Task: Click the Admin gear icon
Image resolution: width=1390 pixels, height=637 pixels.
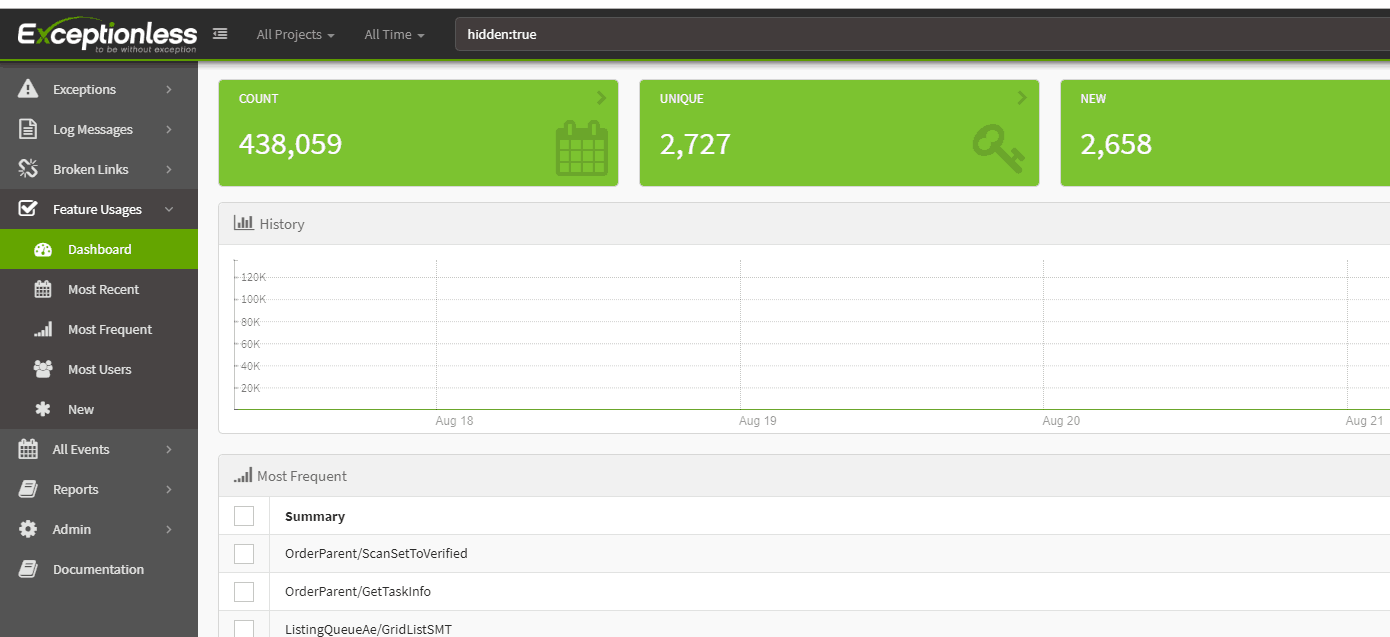Action: pos(29,529)
